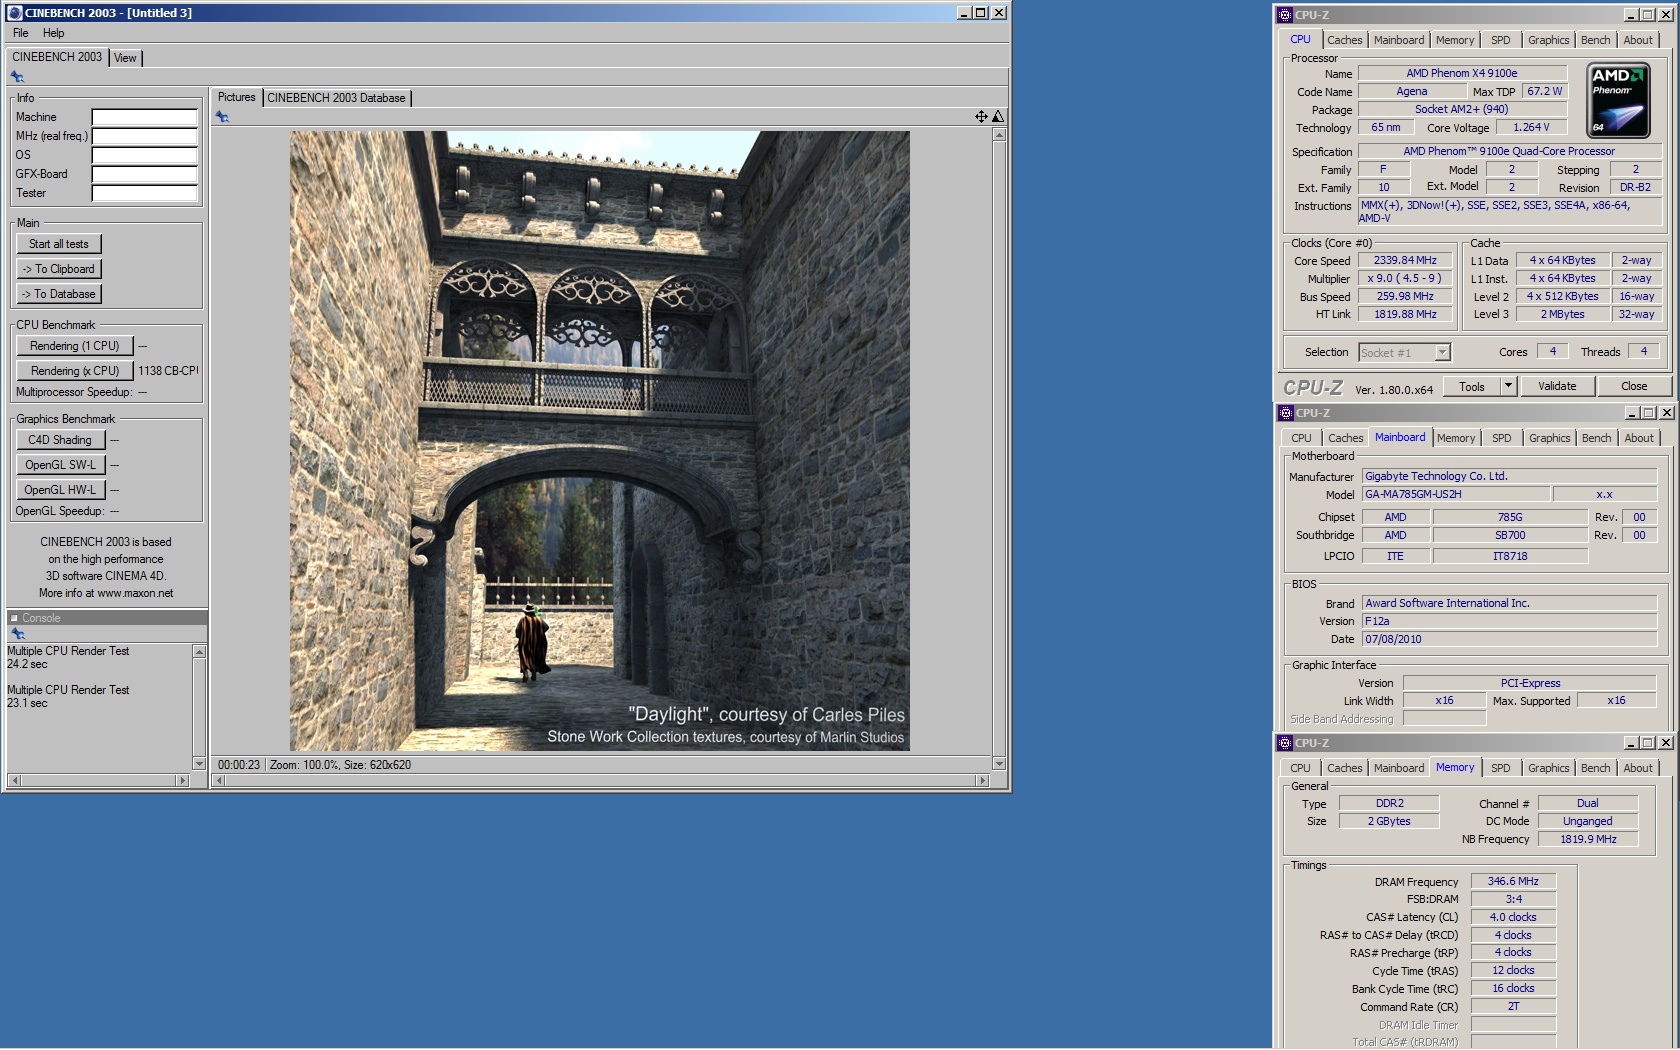Switch to the CINEBENCH 2003 Database tab

point(336,98)
